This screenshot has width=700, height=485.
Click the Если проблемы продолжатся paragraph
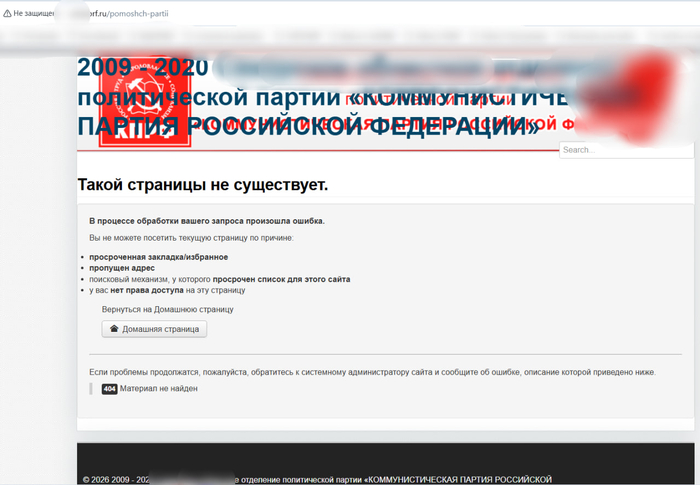pyautogui.click(x=372, y=372)
